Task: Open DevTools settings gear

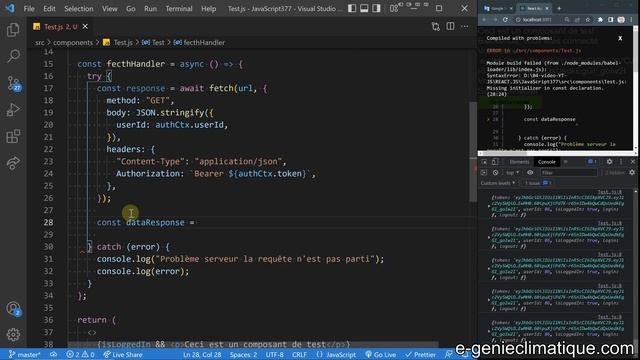Action: click(x=609, y=162)
